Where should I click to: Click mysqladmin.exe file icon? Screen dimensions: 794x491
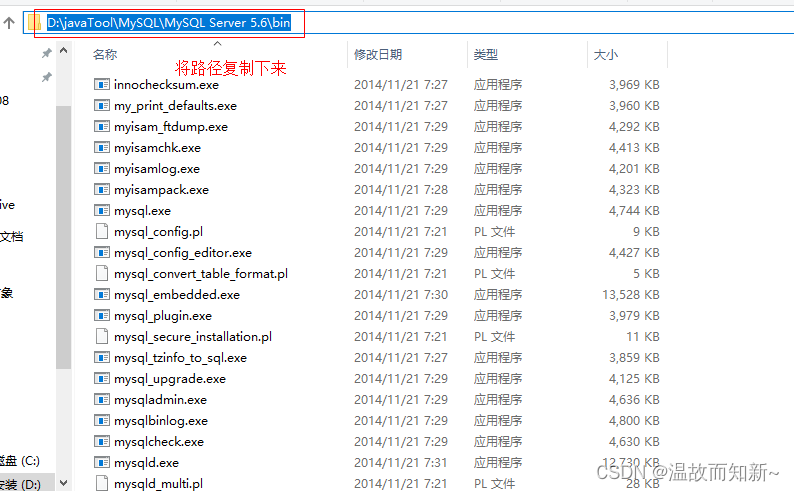102,399
